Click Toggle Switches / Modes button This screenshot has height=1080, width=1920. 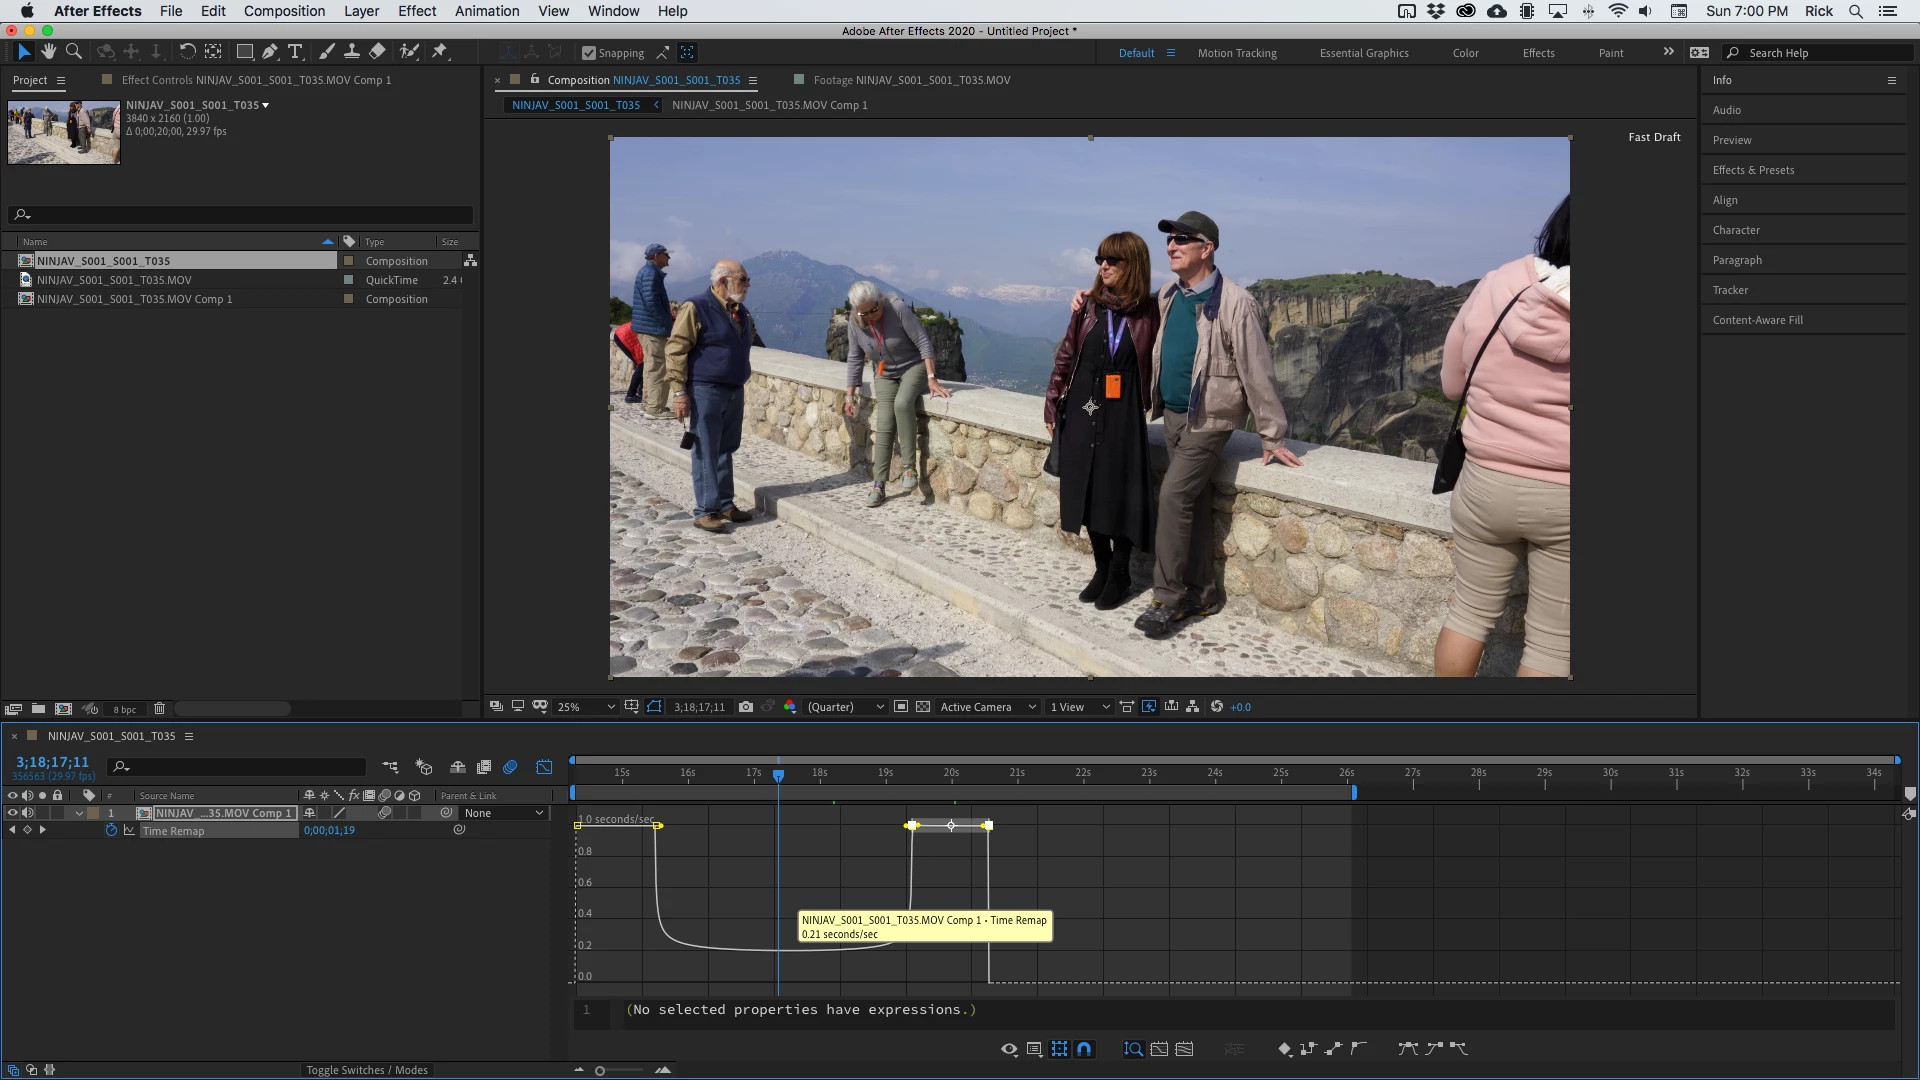click(367, 1070)
